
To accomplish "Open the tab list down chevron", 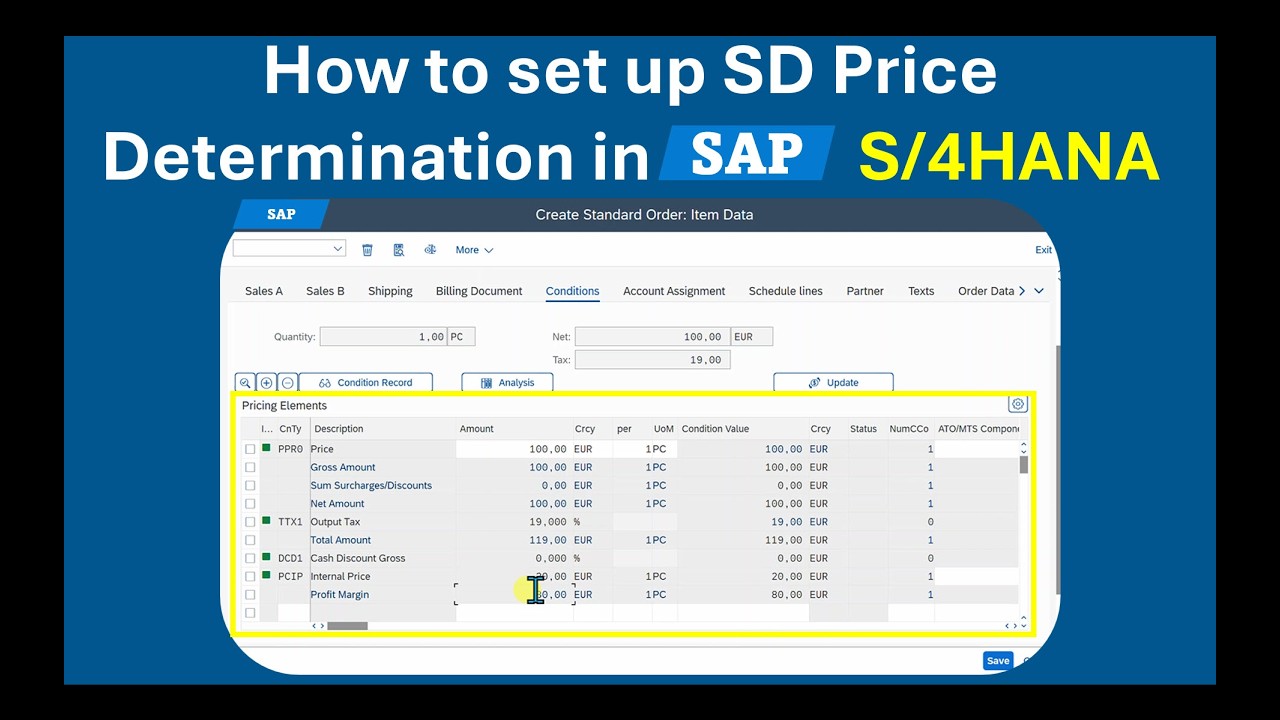I will pyautogui.click(x=1039, y=291).
